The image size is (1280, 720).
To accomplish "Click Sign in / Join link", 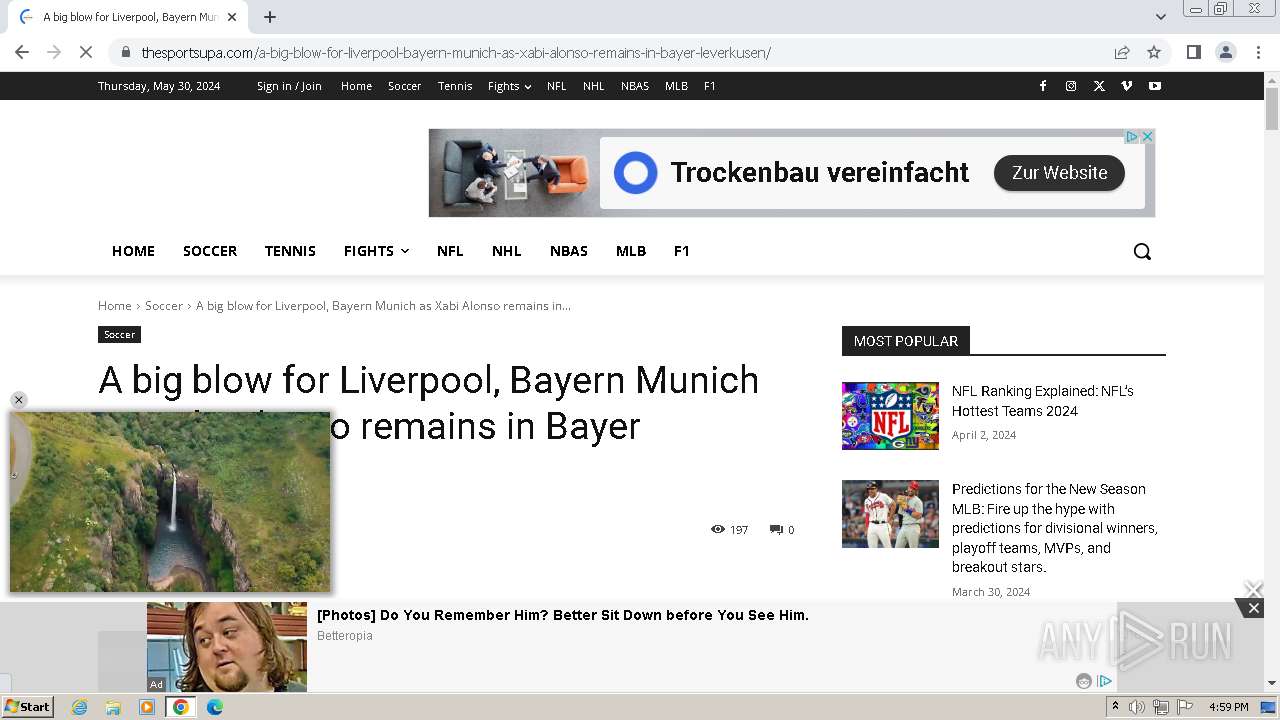I will coord(289,86).
